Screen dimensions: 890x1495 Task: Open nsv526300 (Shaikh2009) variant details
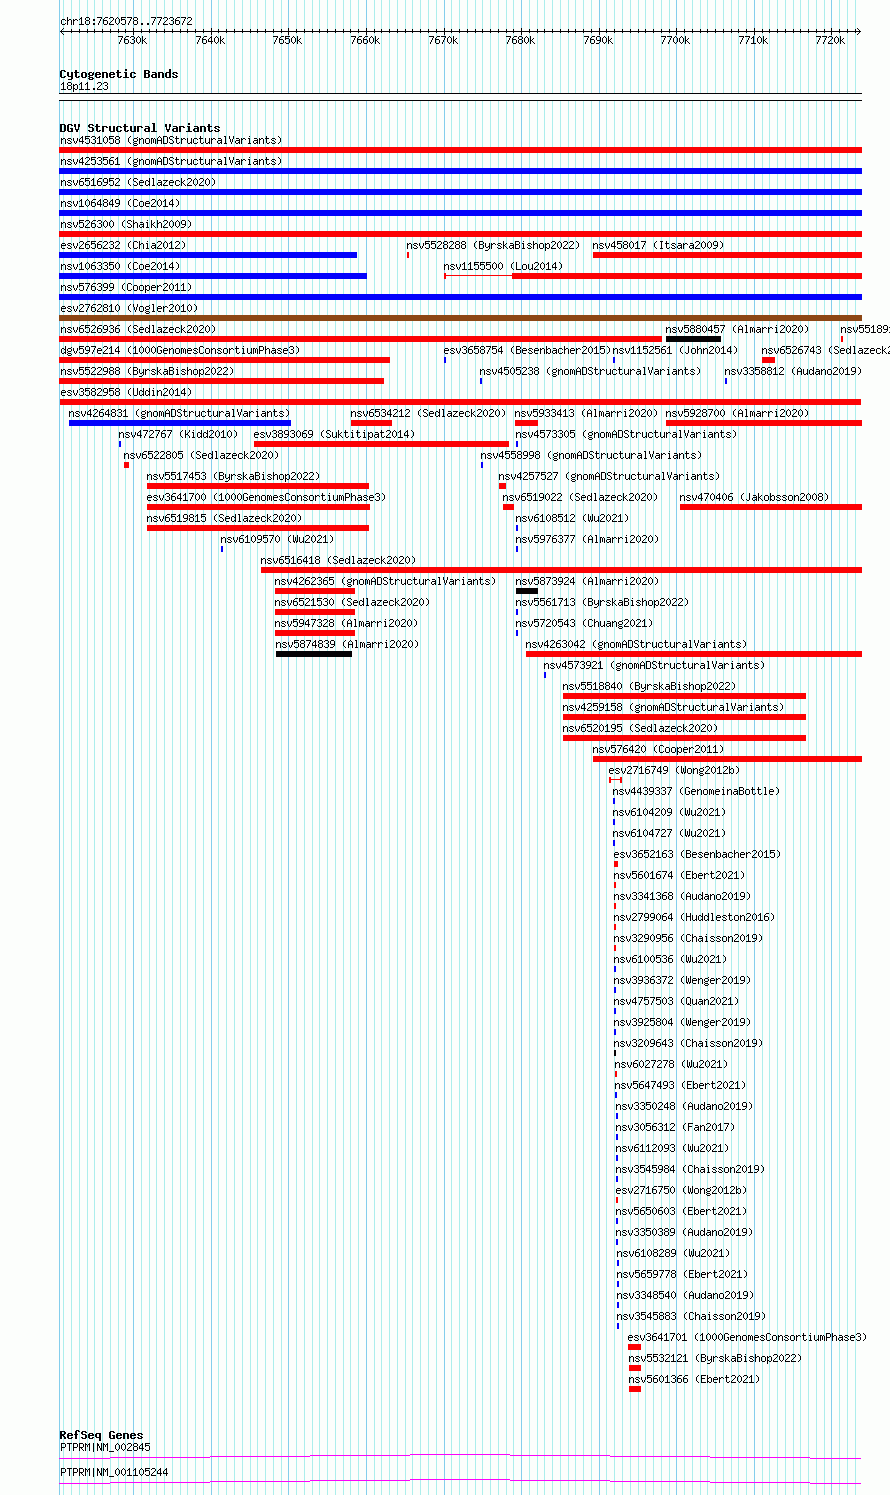tap(126, 224)
